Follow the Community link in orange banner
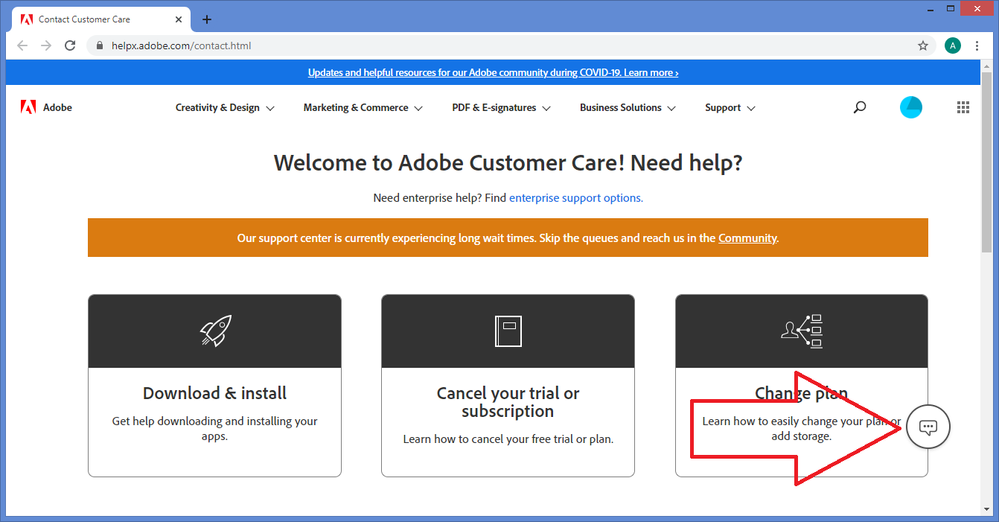The image size is (999, 522). point(747,238)
